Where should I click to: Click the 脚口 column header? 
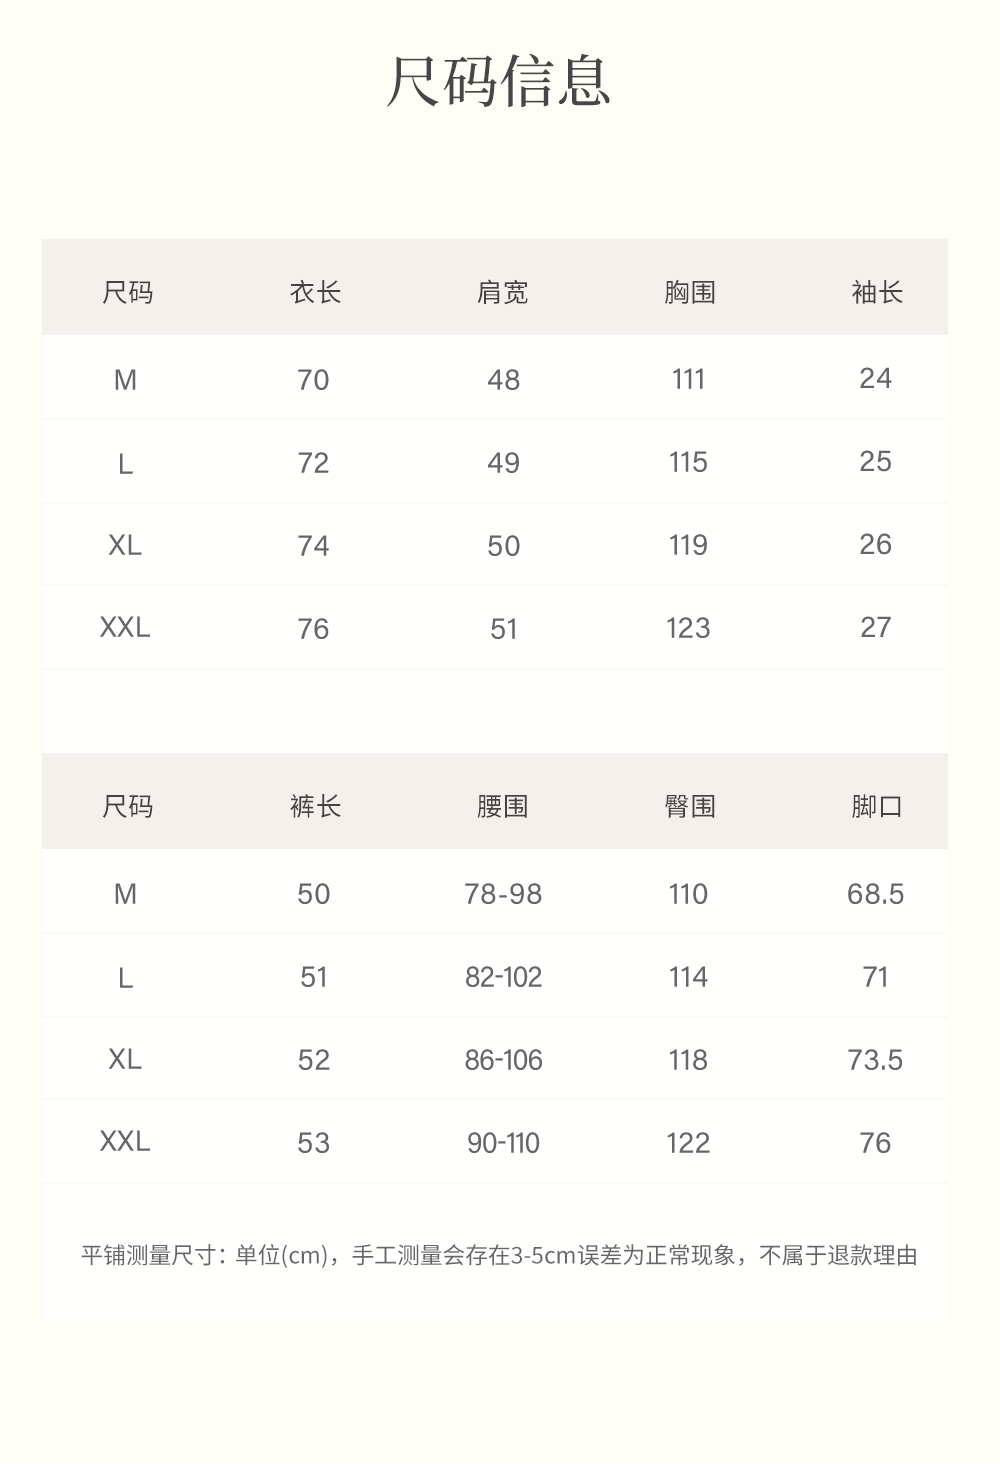point(876,806)
